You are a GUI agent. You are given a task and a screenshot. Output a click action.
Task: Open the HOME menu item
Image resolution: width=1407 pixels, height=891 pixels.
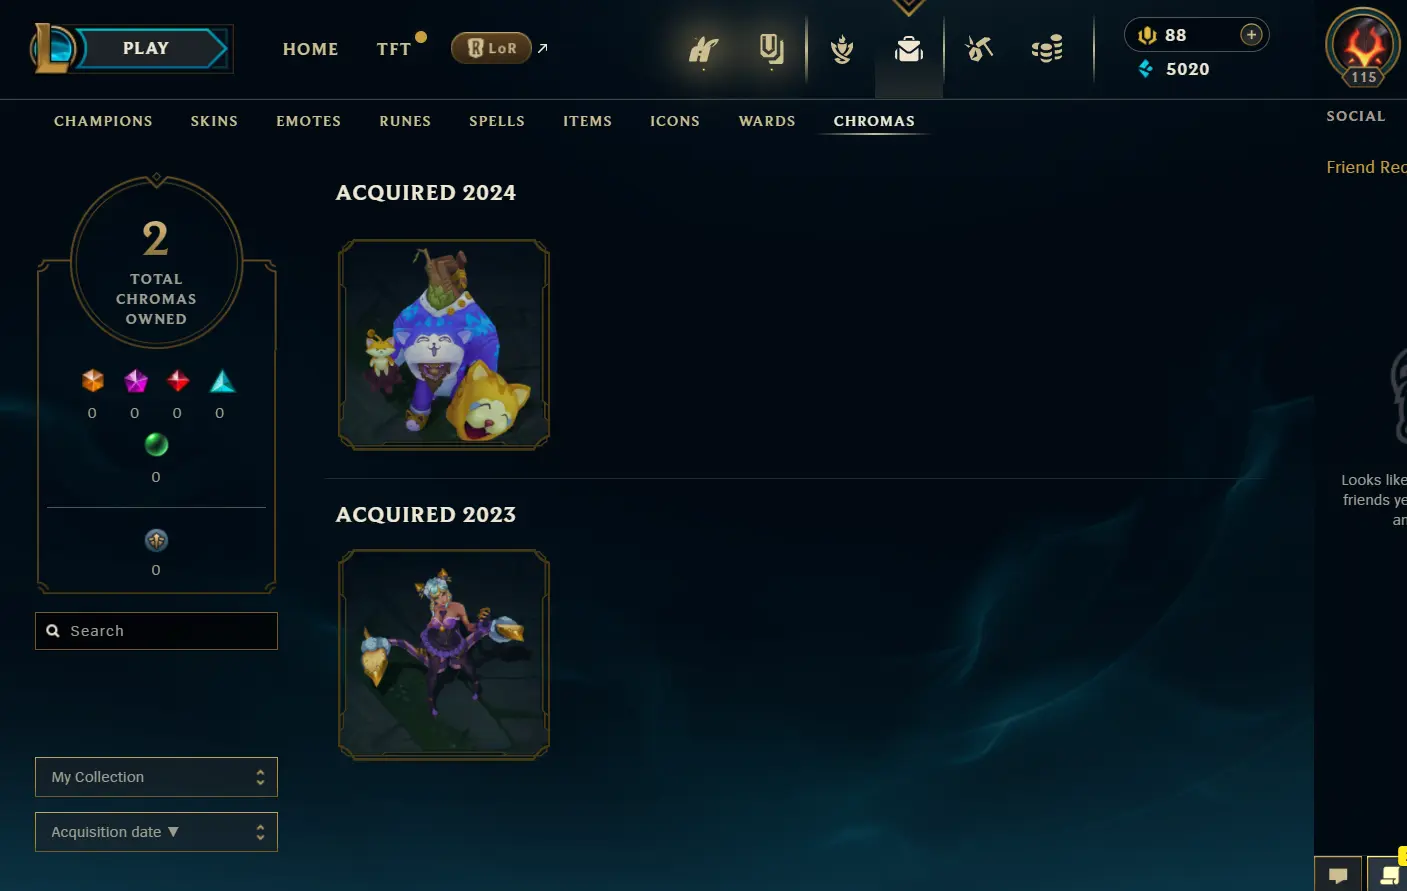point(311,49)
